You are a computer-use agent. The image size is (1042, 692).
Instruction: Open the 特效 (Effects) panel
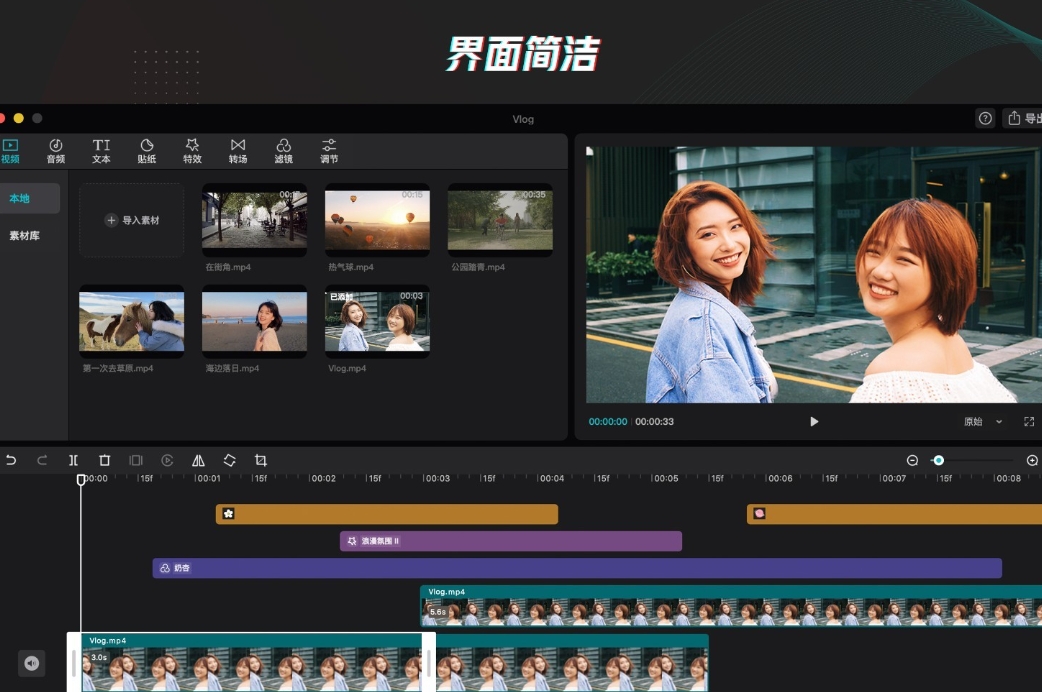[192, 151]
